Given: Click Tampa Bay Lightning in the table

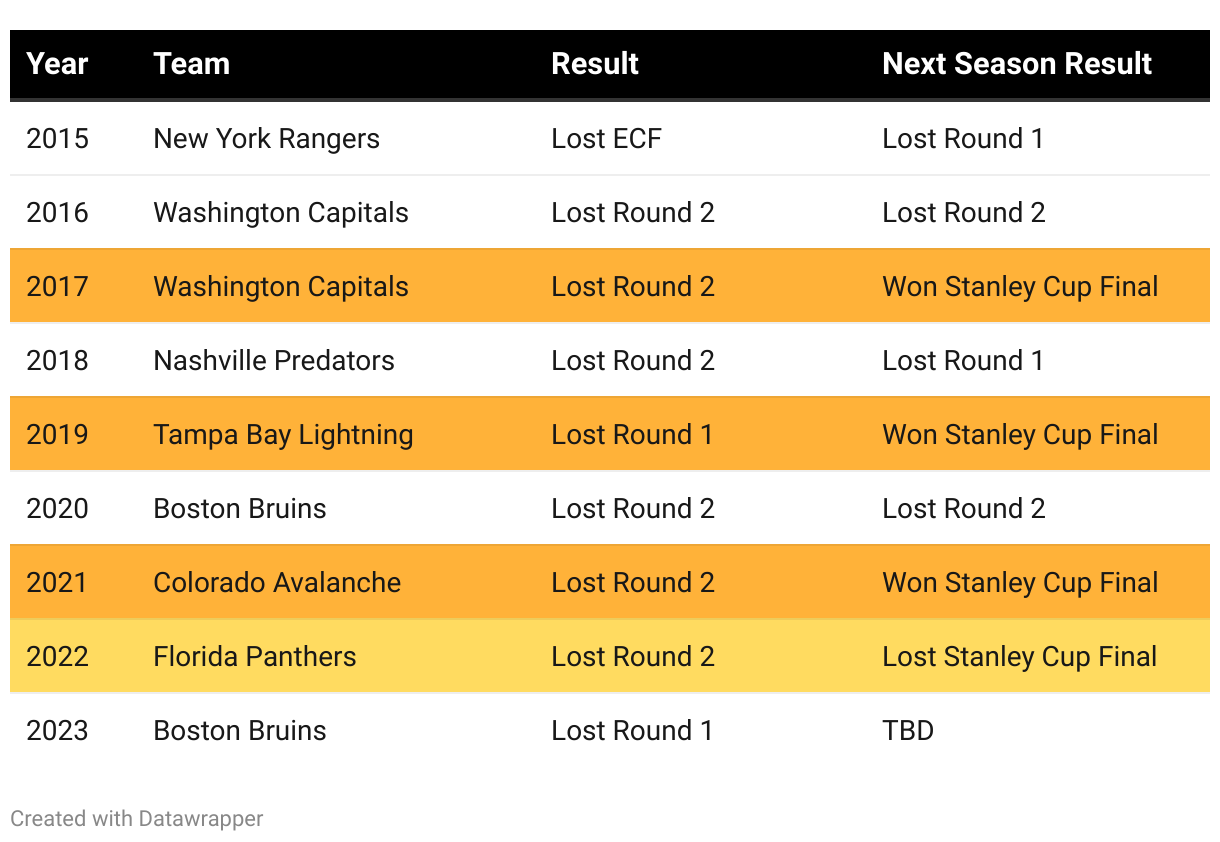Looking at the screenshot, I should click(283, 435).
